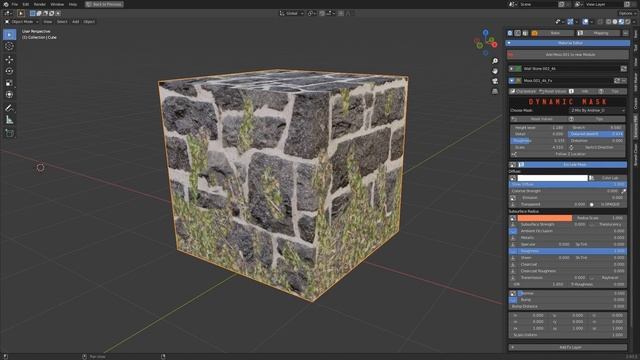The width and height of the screenshot is (640, 360).
Task: Open the editor type dropdown
Action: (9, 13)
